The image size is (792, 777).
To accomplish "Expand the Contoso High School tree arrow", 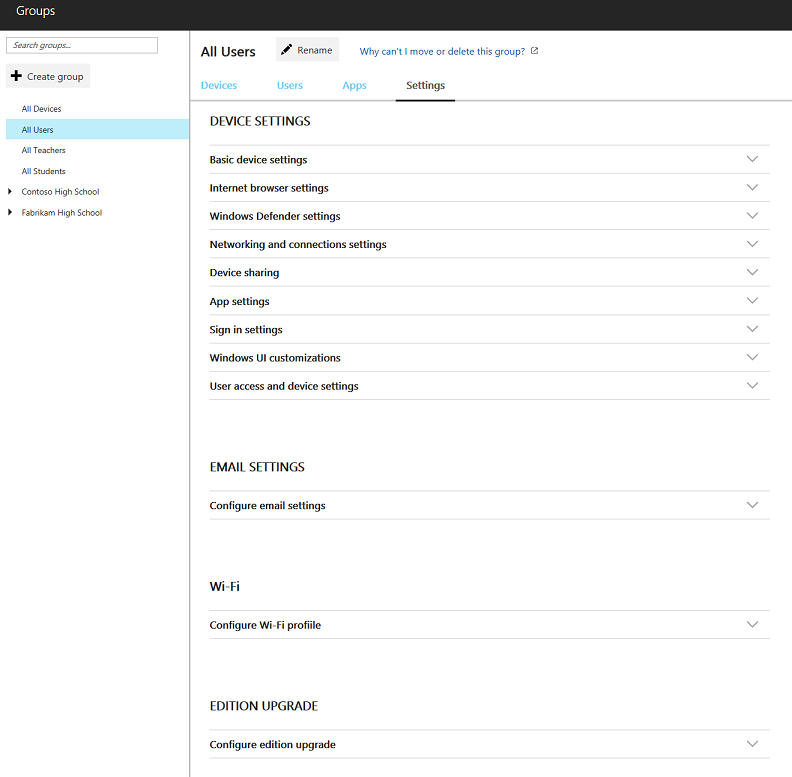I will tap(10, 191).
